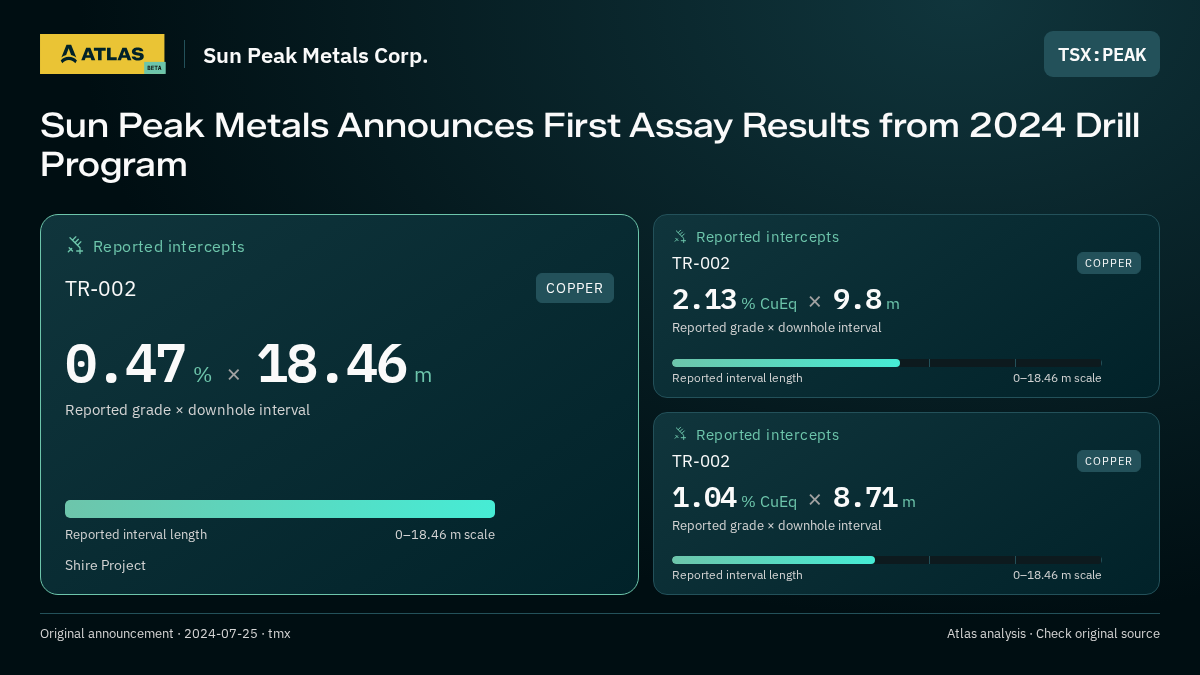The height and width of the screenshot is (675, 1200).
Task: Click the 8.71 interval value
Action: tap(865, 497)
